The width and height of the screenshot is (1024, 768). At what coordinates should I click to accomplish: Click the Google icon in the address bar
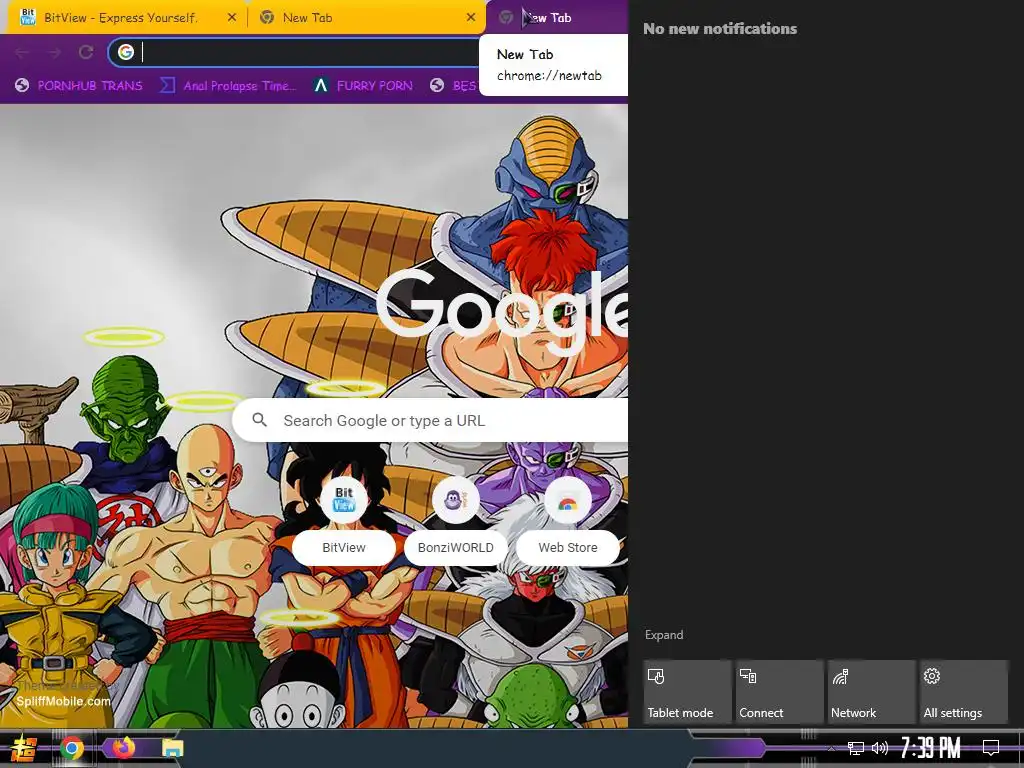[126, 52]
